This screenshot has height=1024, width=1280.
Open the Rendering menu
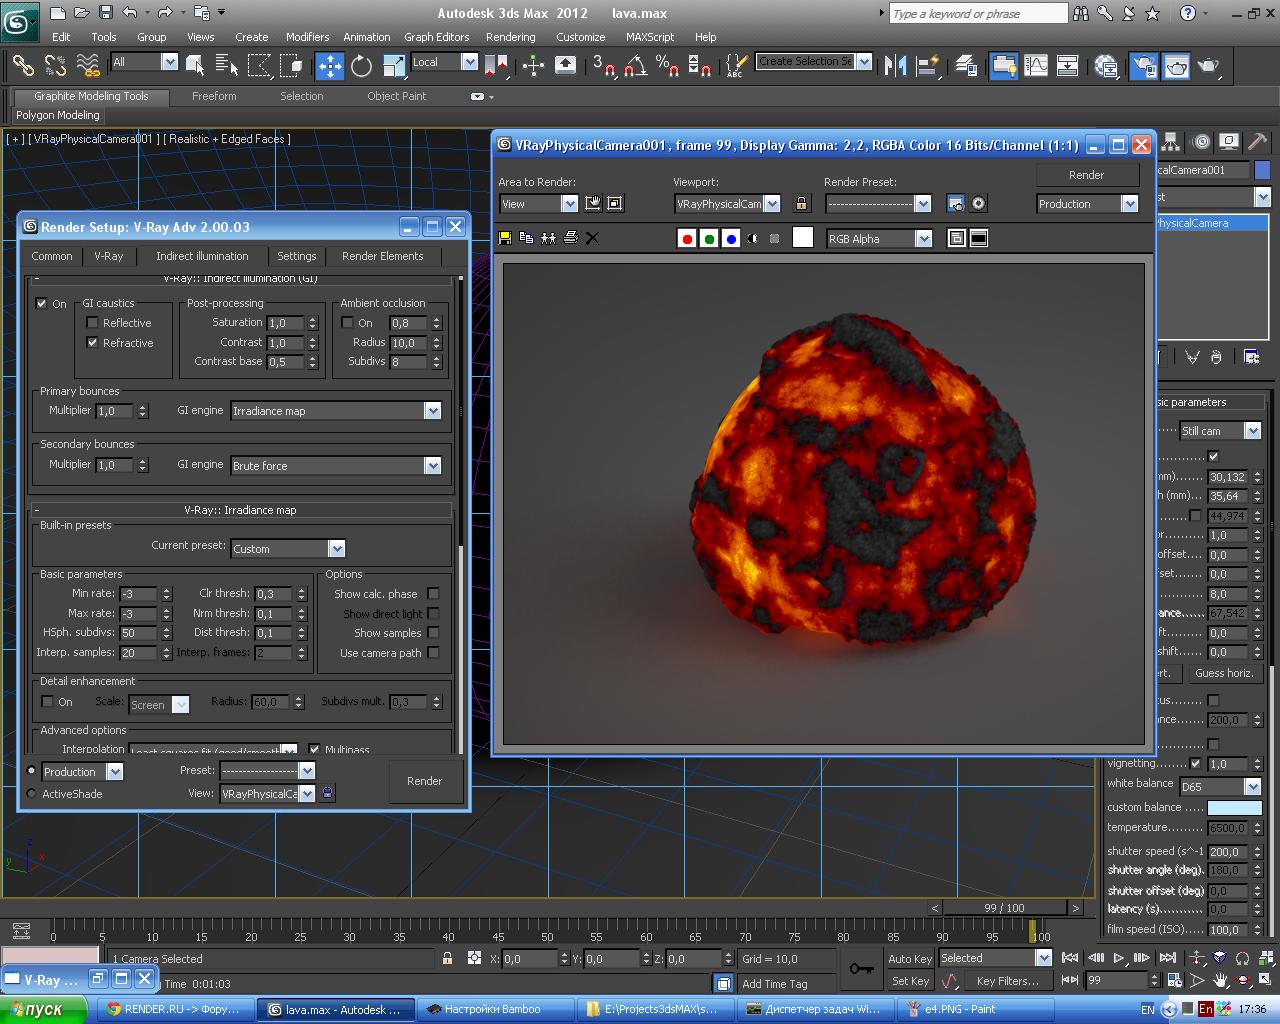point(510,37)
